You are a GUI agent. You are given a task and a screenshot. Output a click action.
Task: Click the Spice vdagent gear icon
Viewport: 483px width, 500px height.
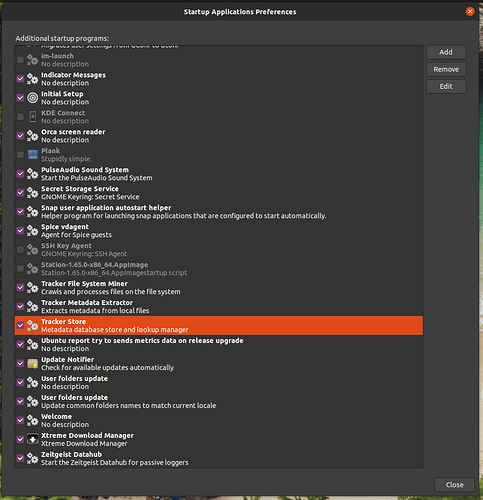click(32, 231)
